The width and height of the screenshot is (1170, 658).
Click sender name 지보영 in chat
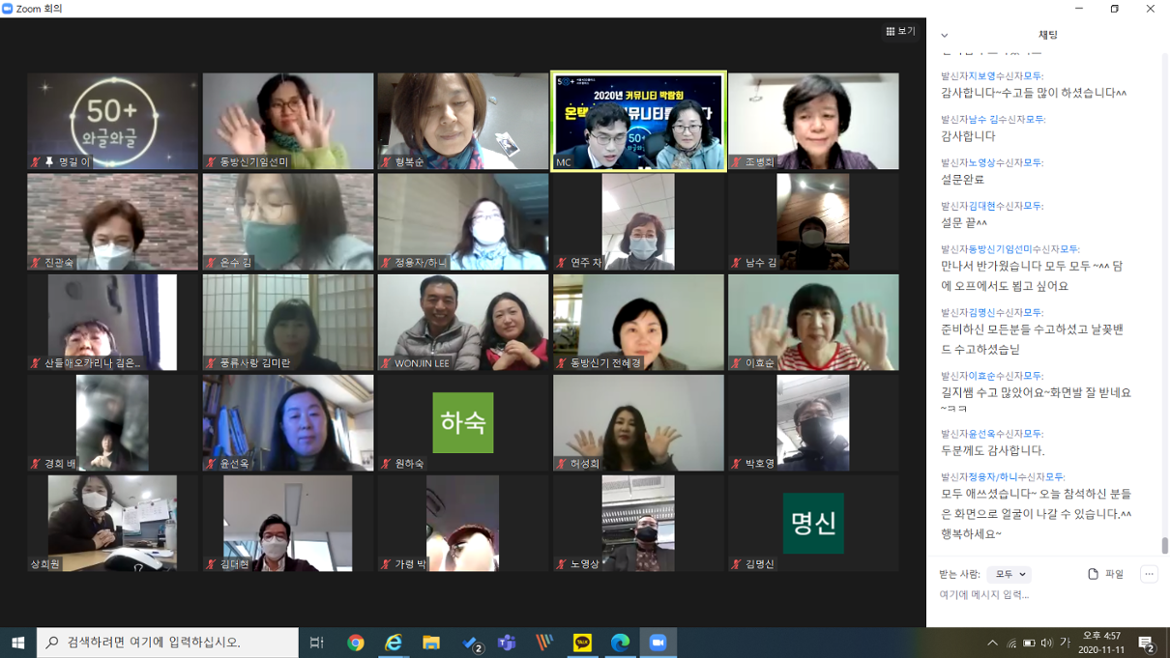point(982,76)
